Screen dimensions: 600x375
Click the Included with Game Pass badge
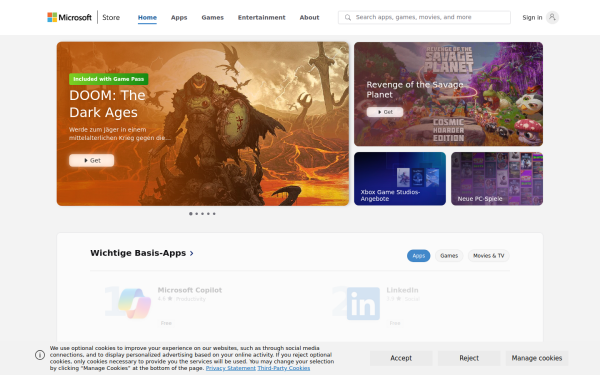109,79
